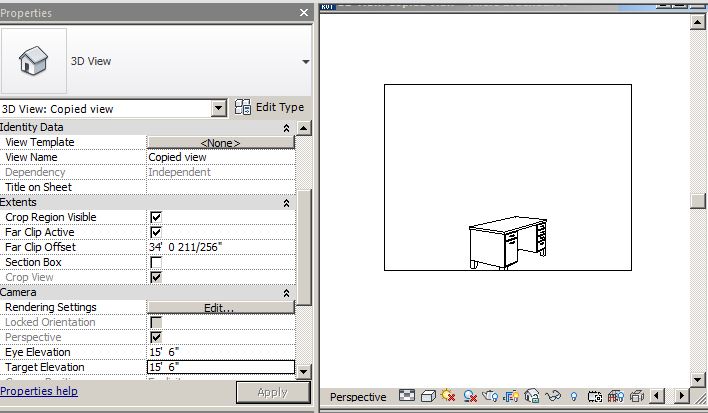Click the 'Perspective' label in view control bar
Image resolution: width=708 pixels, height=413 pixels.
pyautogui.click(x=358, y=397)
